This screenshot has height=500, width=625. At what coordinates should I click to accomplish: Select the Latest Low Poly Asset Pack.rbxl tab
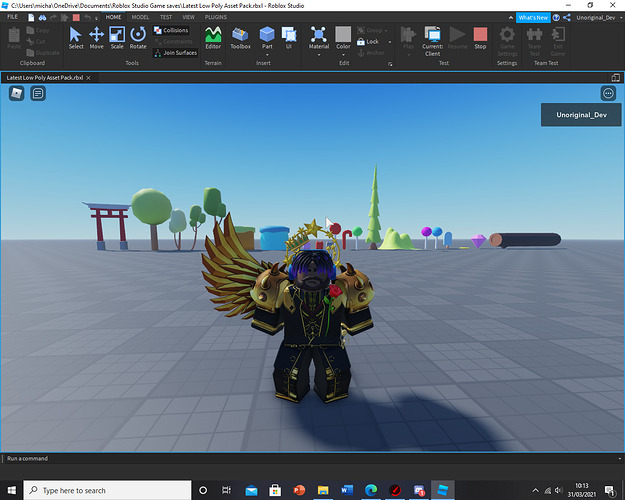pyautogui.click(x=45, y=78)
